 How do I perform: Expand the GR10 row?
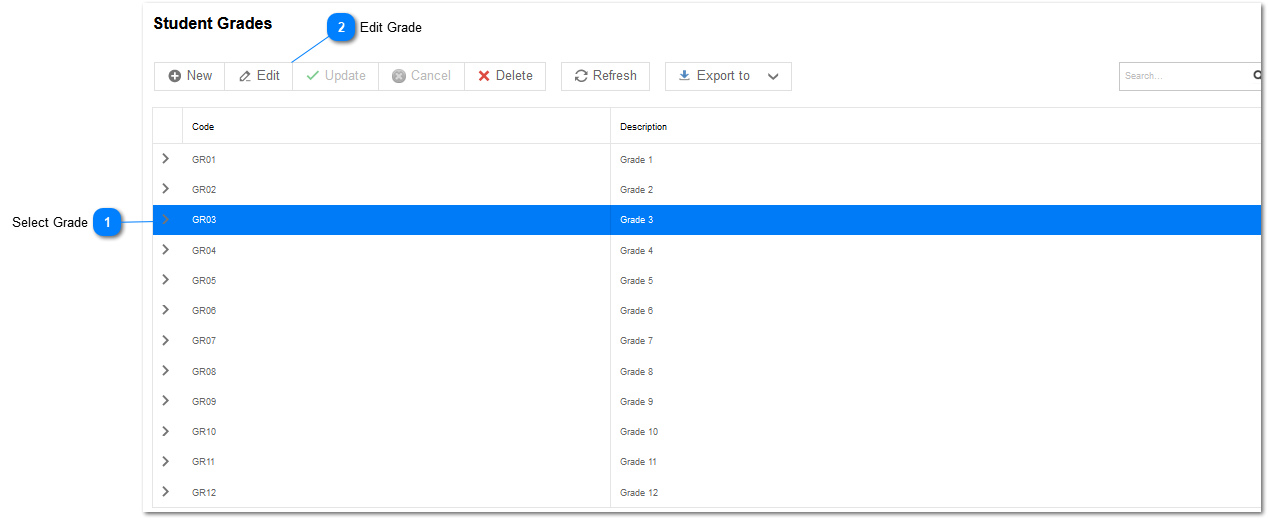(x=166, y=431)
